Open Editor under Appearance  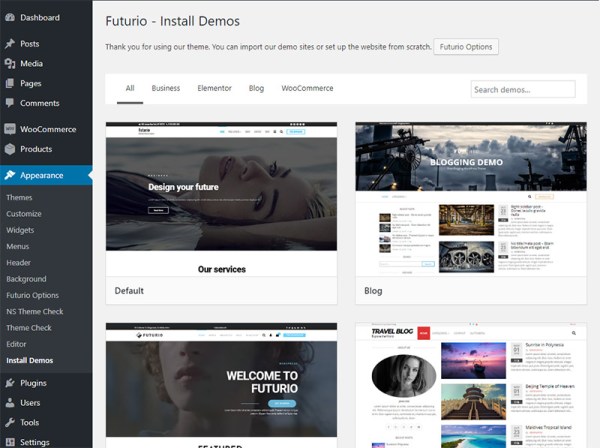[16, 344]
